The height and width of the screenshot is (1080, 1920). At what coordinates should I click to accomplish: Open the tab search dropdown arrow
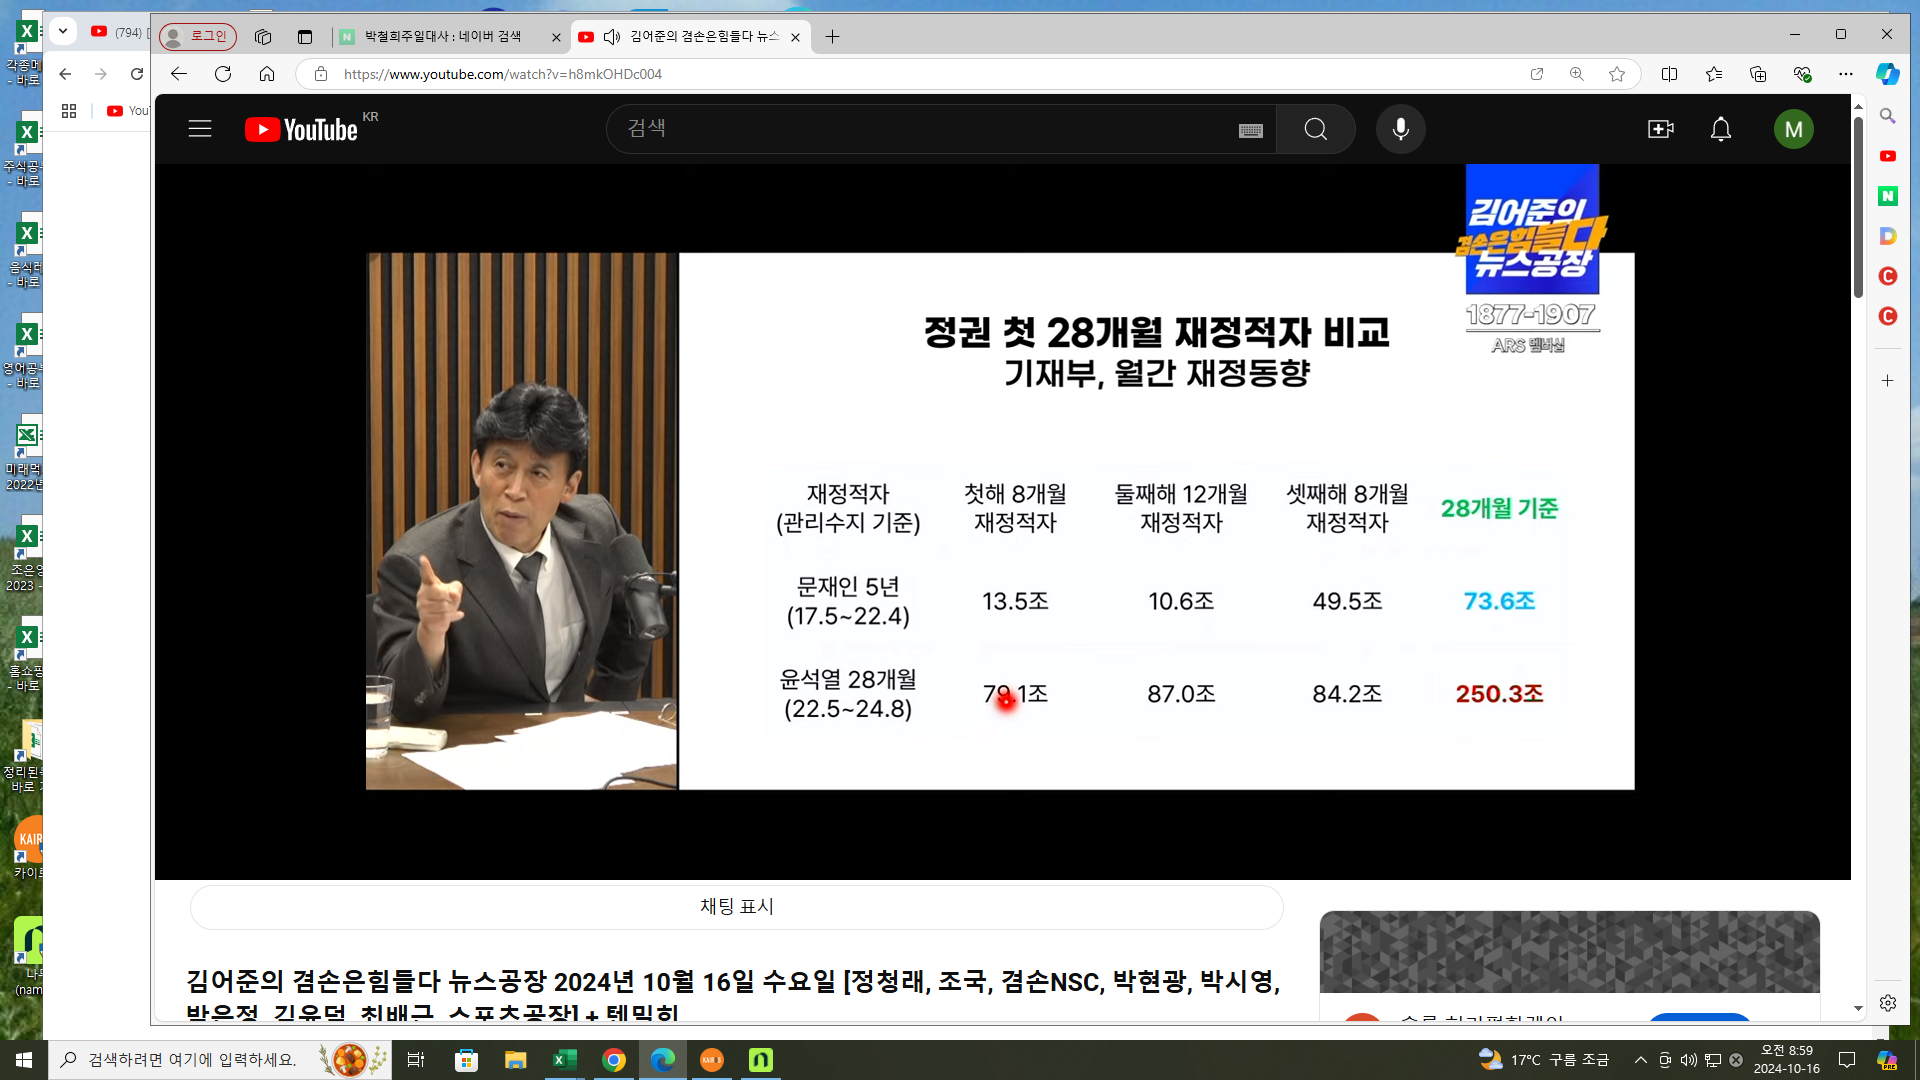click(63, 32)
